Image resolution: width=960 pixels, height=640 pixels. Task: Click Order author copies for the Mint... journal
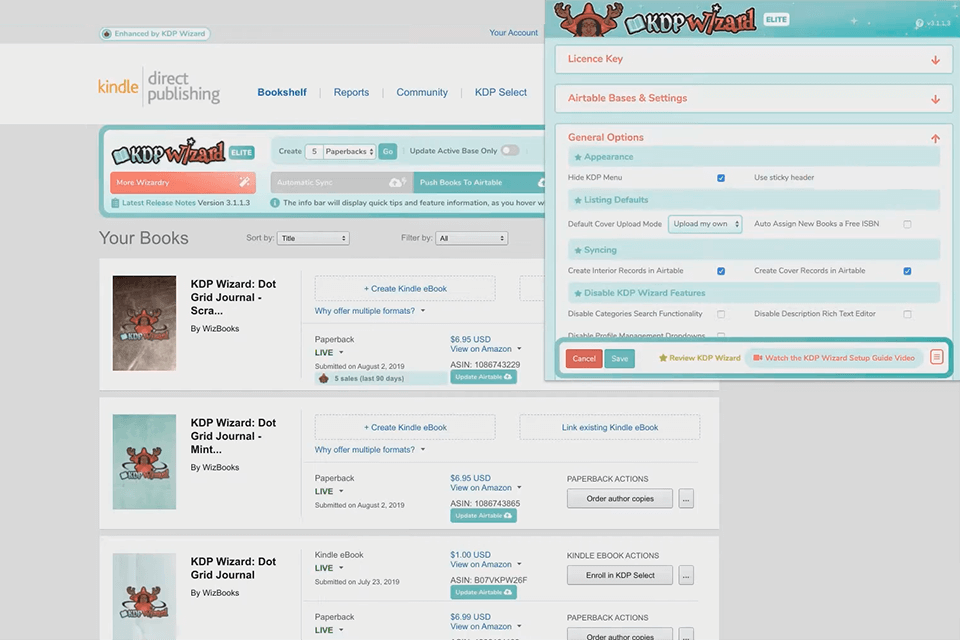pos(620,499)
